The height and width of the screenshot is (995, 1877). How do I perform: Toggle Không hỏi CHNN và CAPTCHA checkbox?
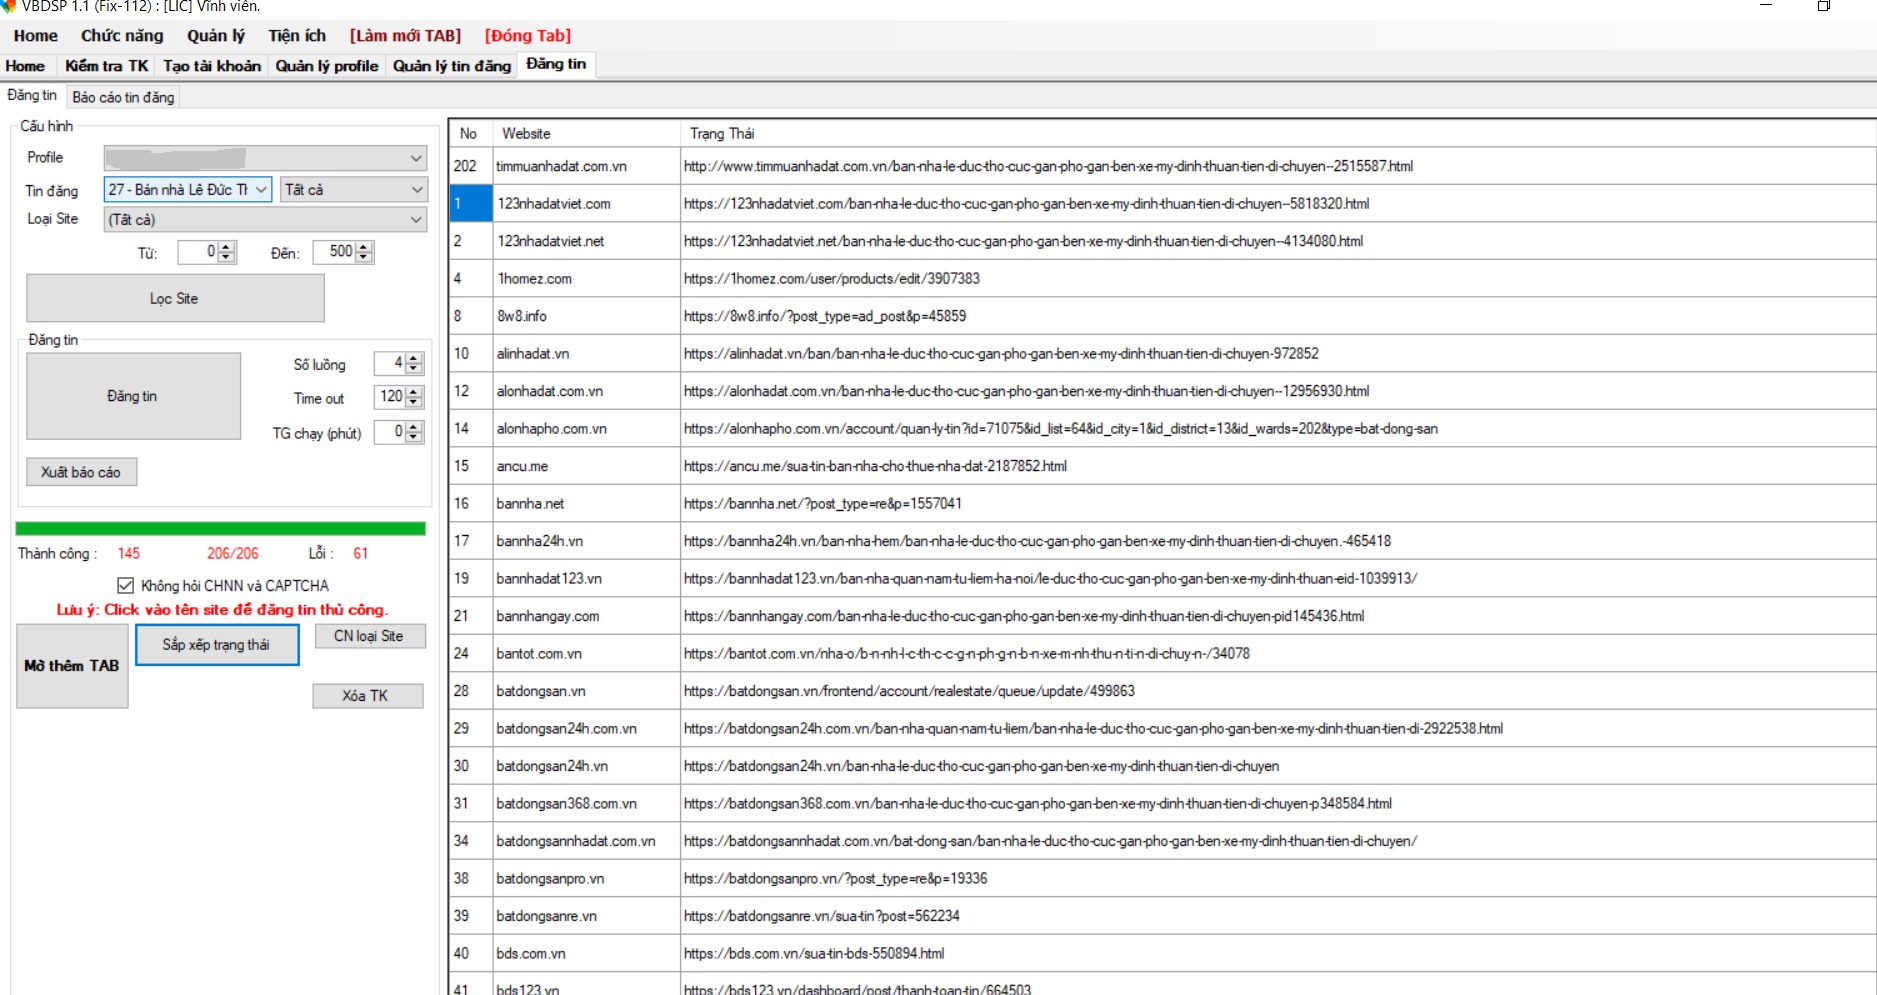click(126, 586)
